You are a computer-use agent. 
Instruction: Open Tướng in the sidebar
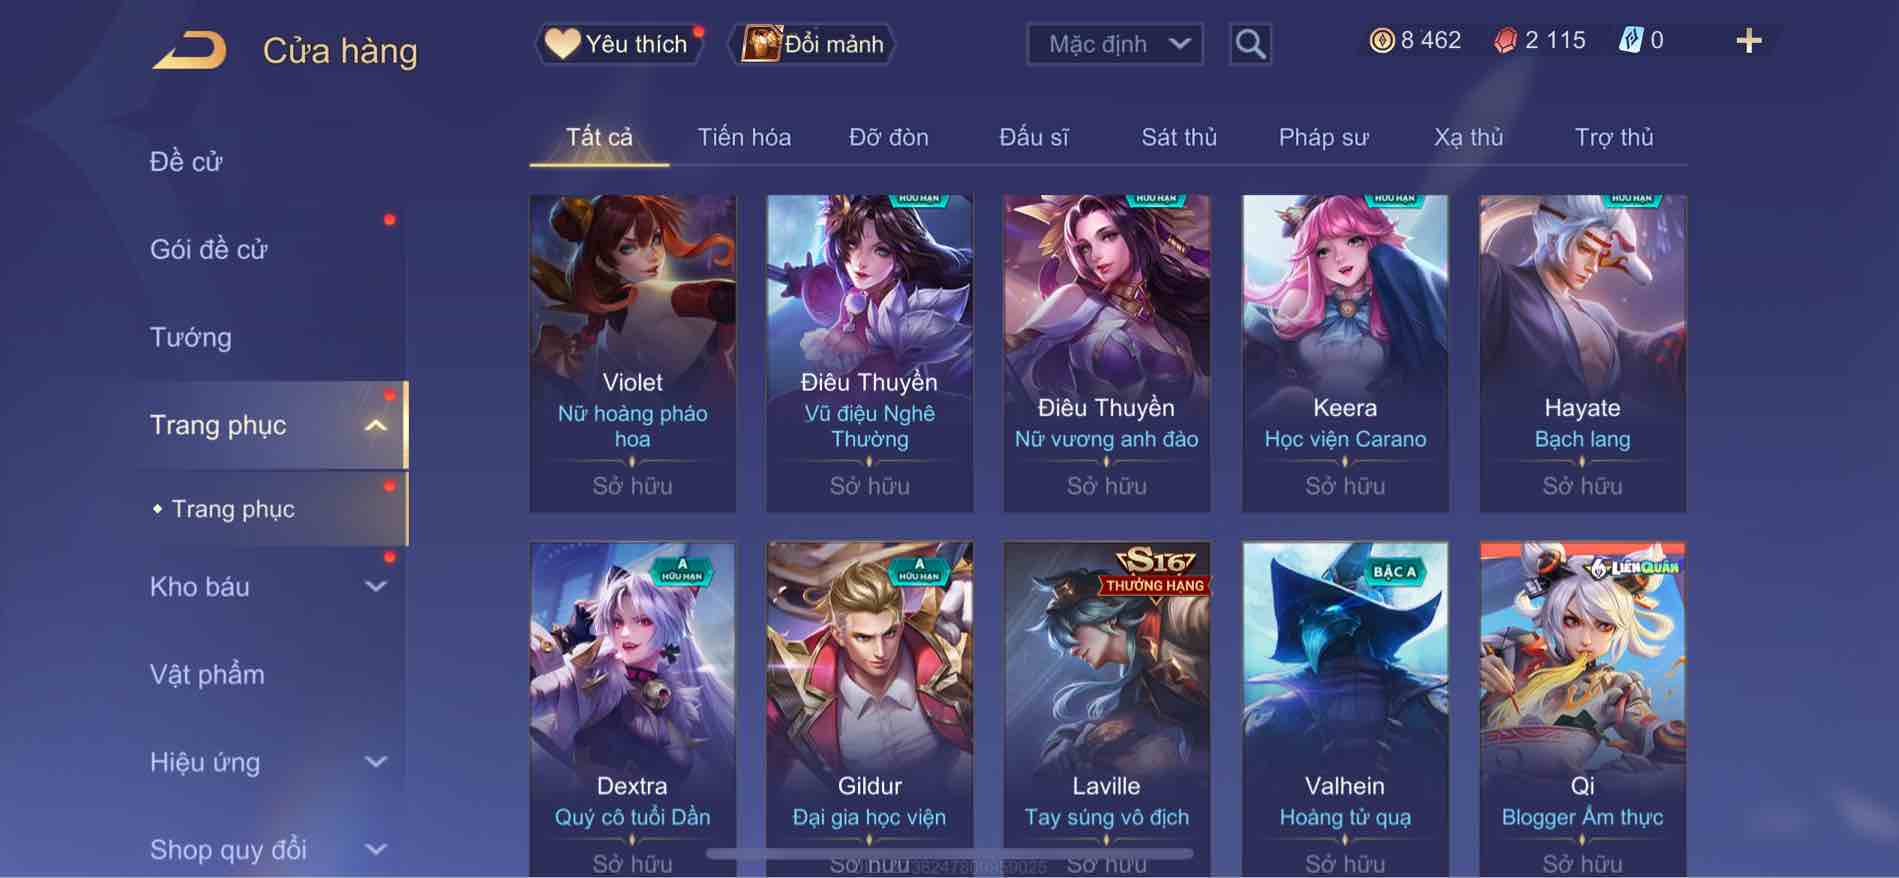(191, 338)
